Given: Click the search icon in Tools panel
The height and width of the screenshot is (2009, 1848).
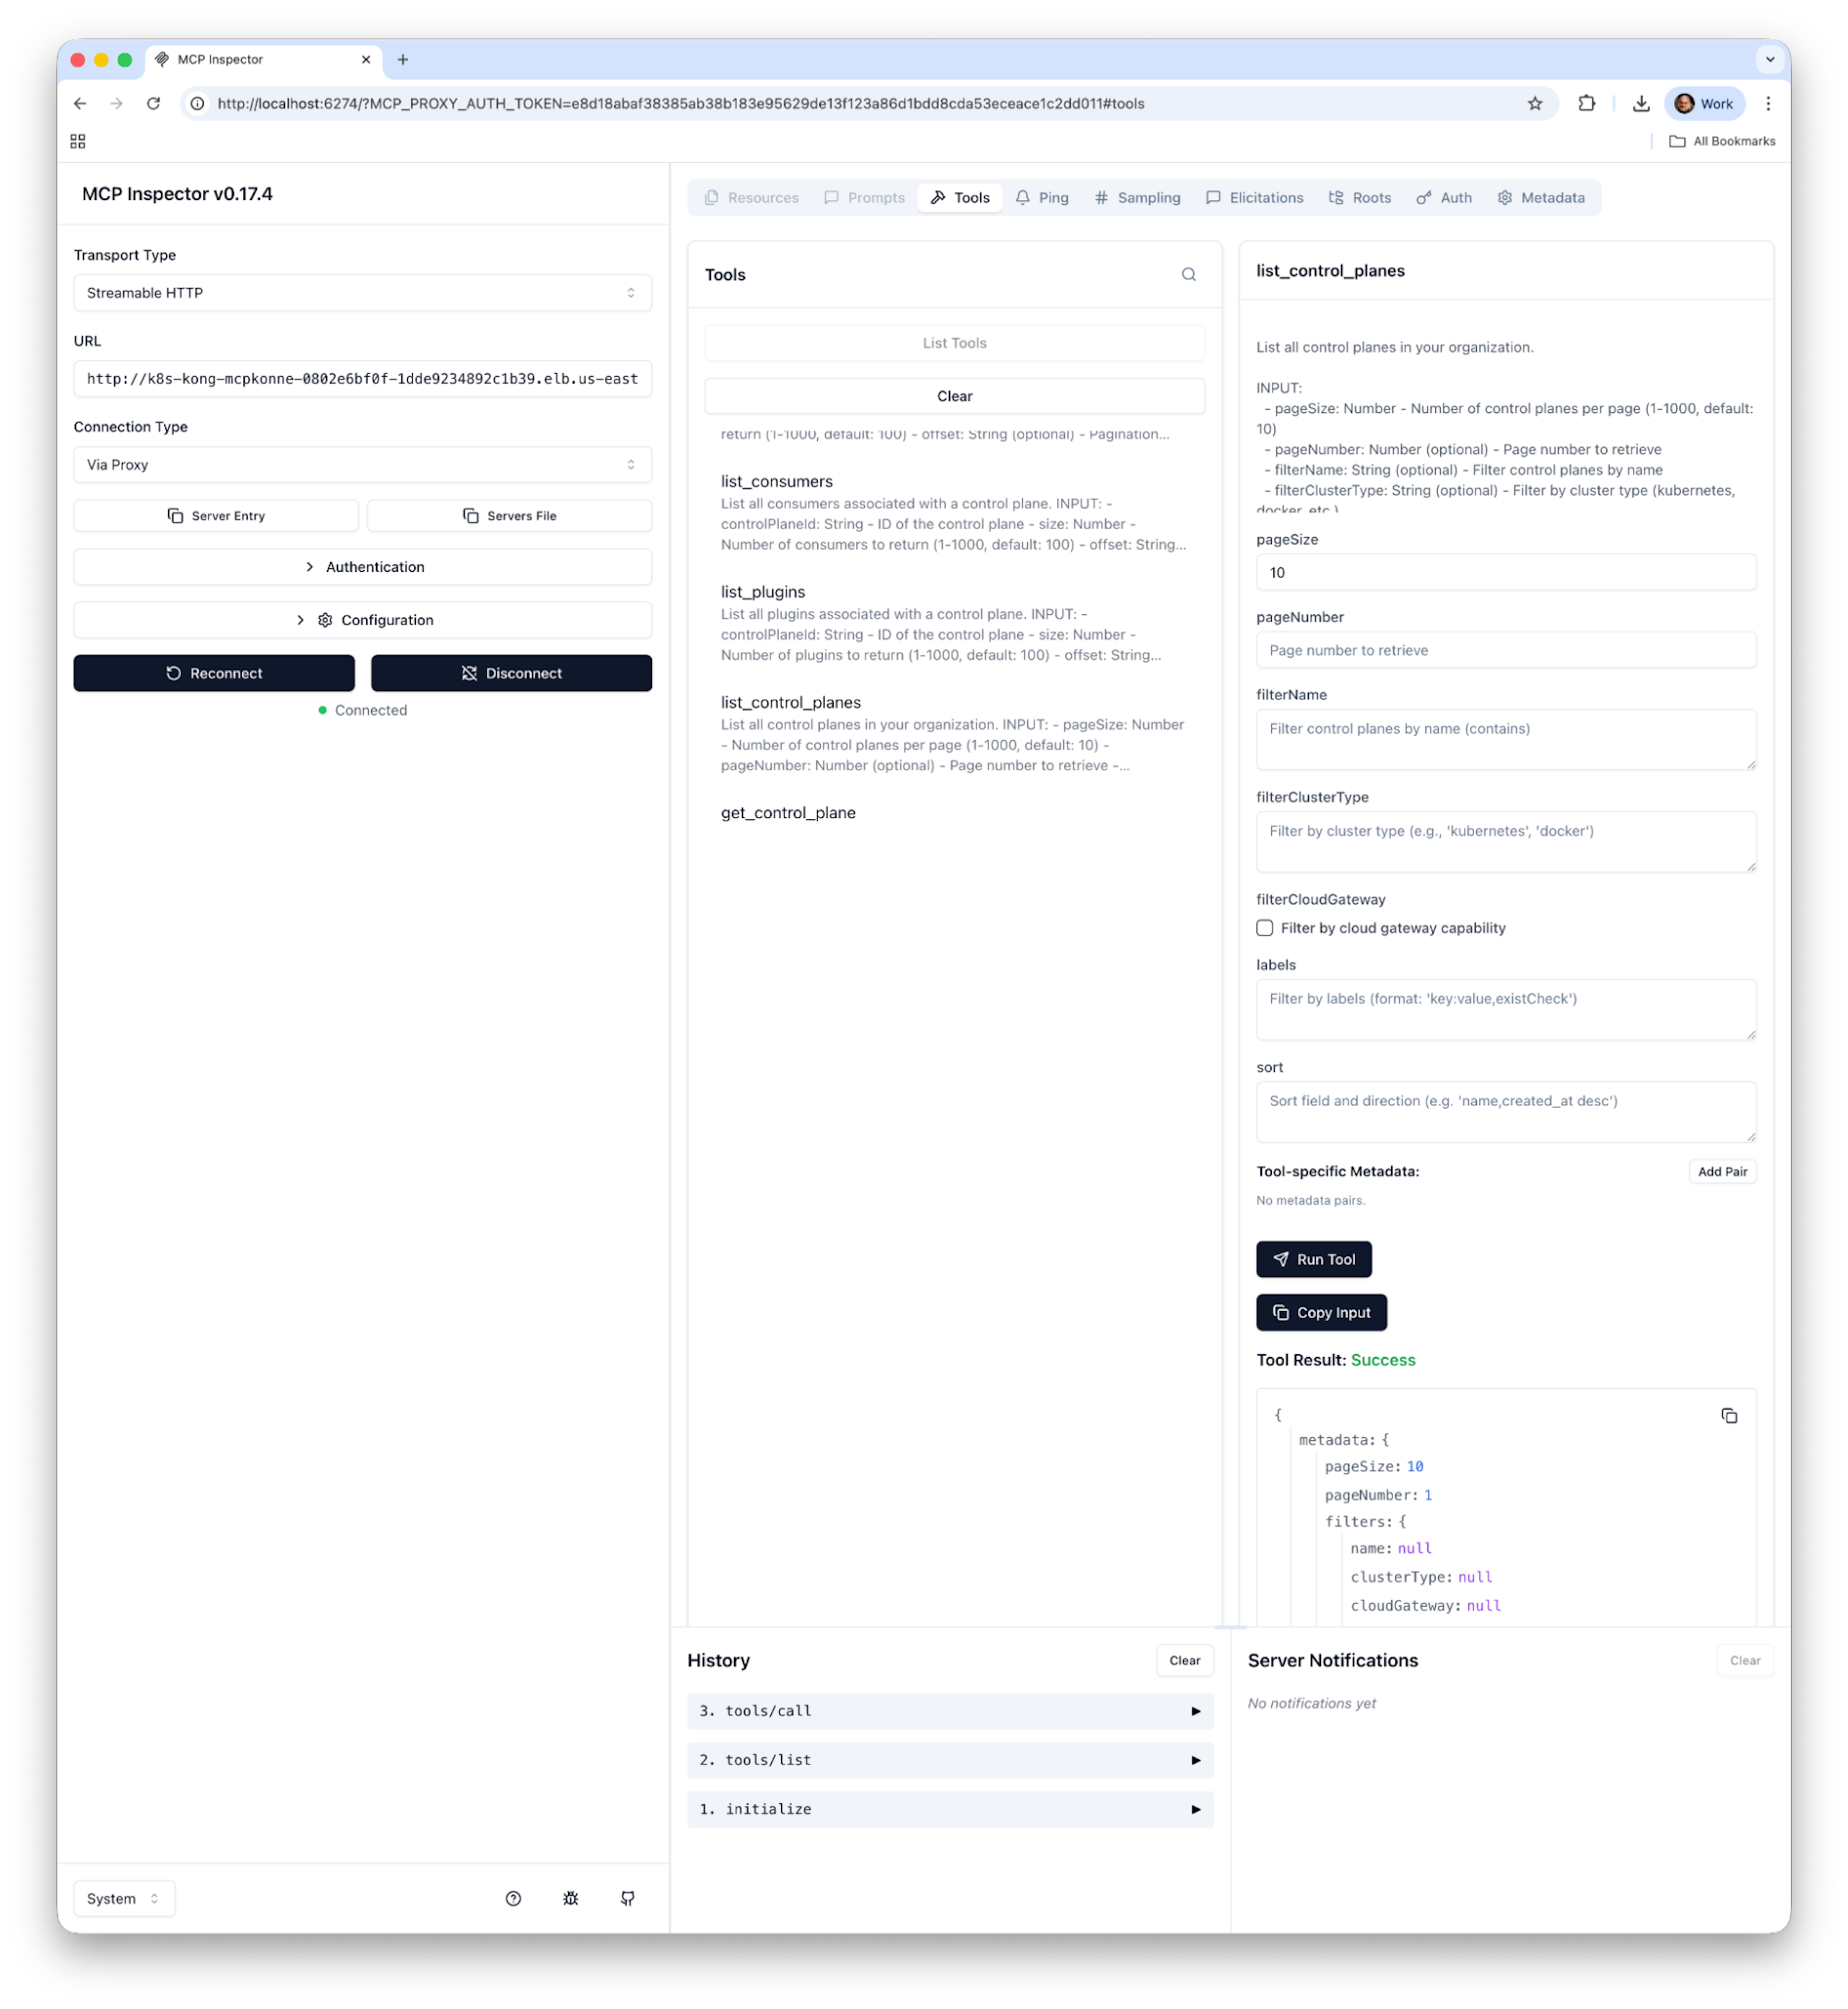Looking at the screenshot, I should coord(1188,275).
